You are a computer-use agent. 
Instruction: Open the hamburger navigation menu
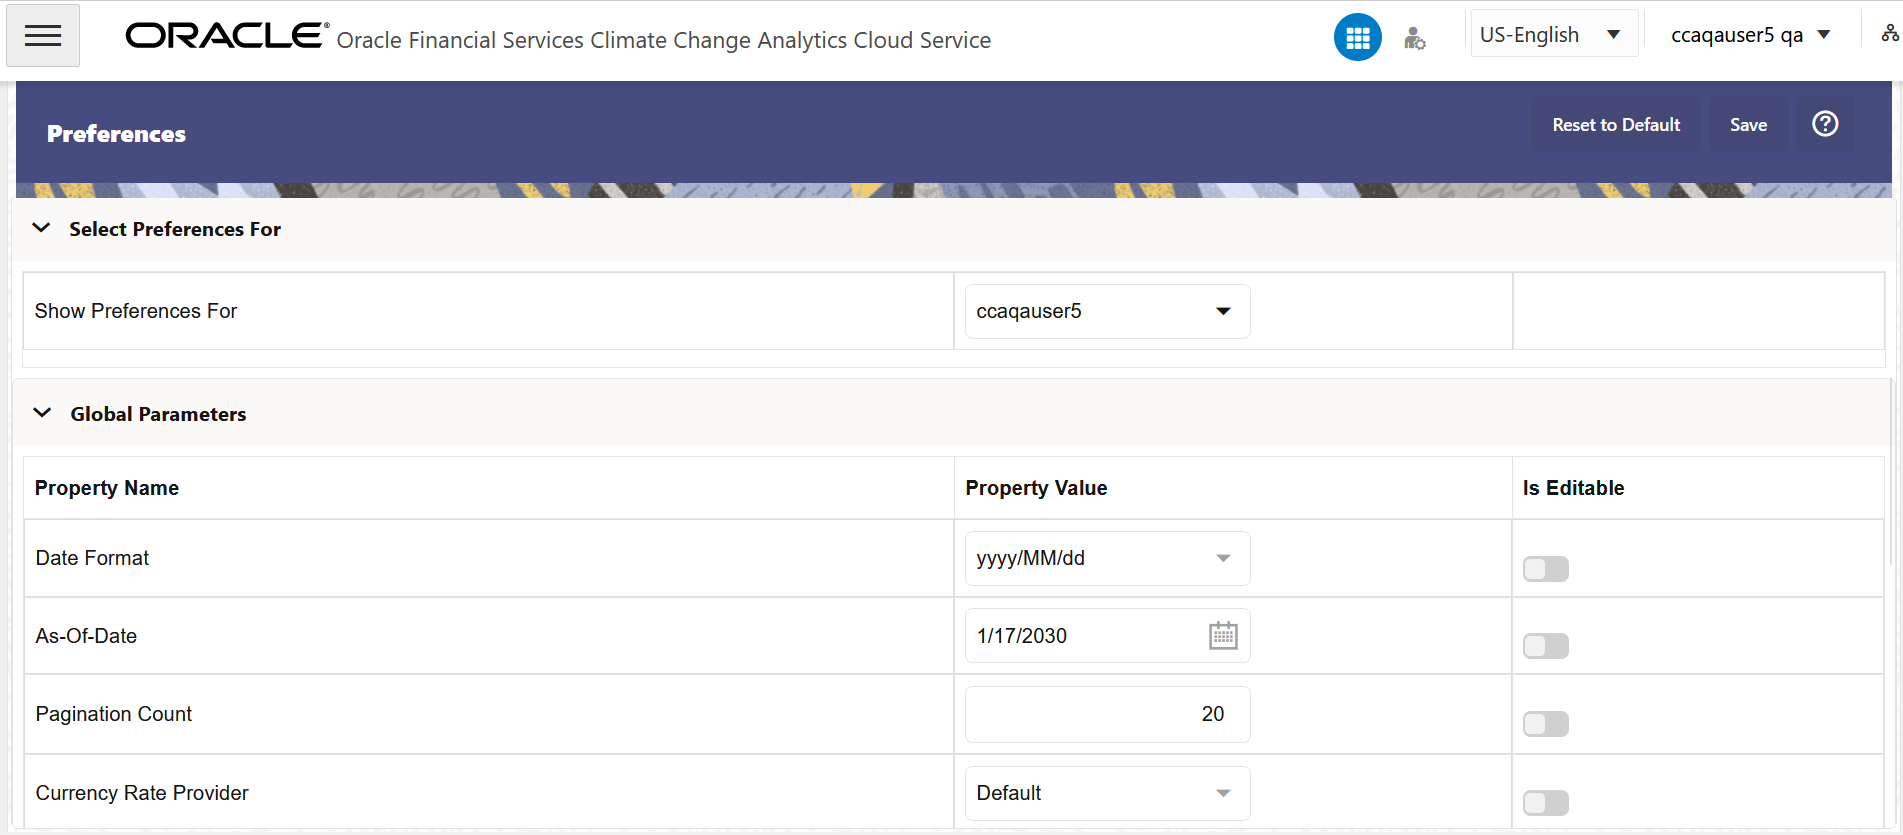[x=43, y=36]
